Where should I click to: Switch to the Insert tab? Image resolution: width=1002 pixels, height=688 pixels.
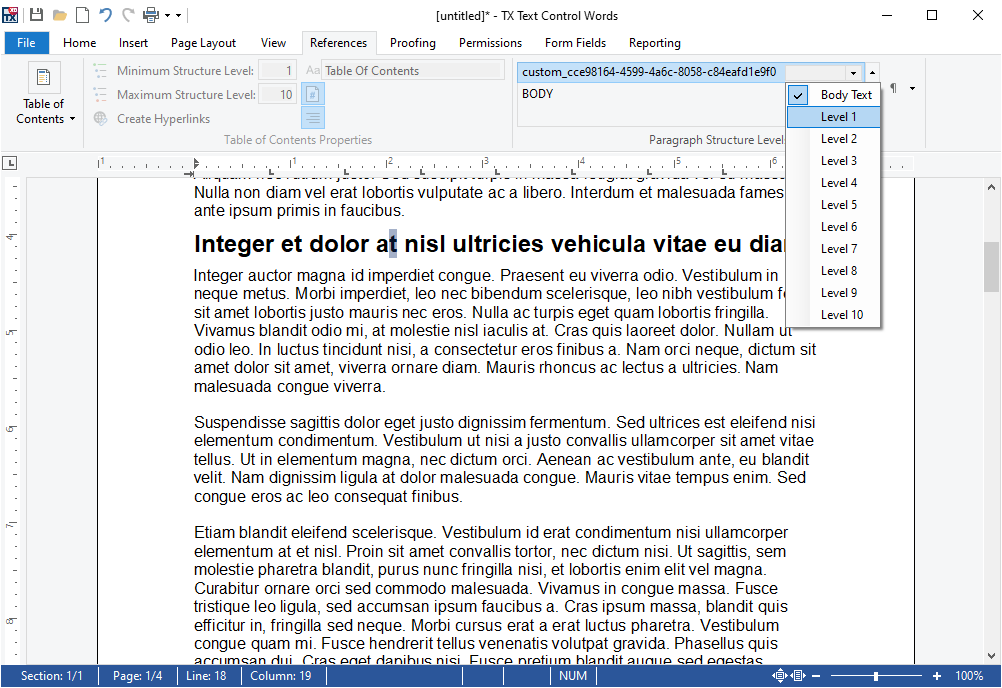click(133, 43)
